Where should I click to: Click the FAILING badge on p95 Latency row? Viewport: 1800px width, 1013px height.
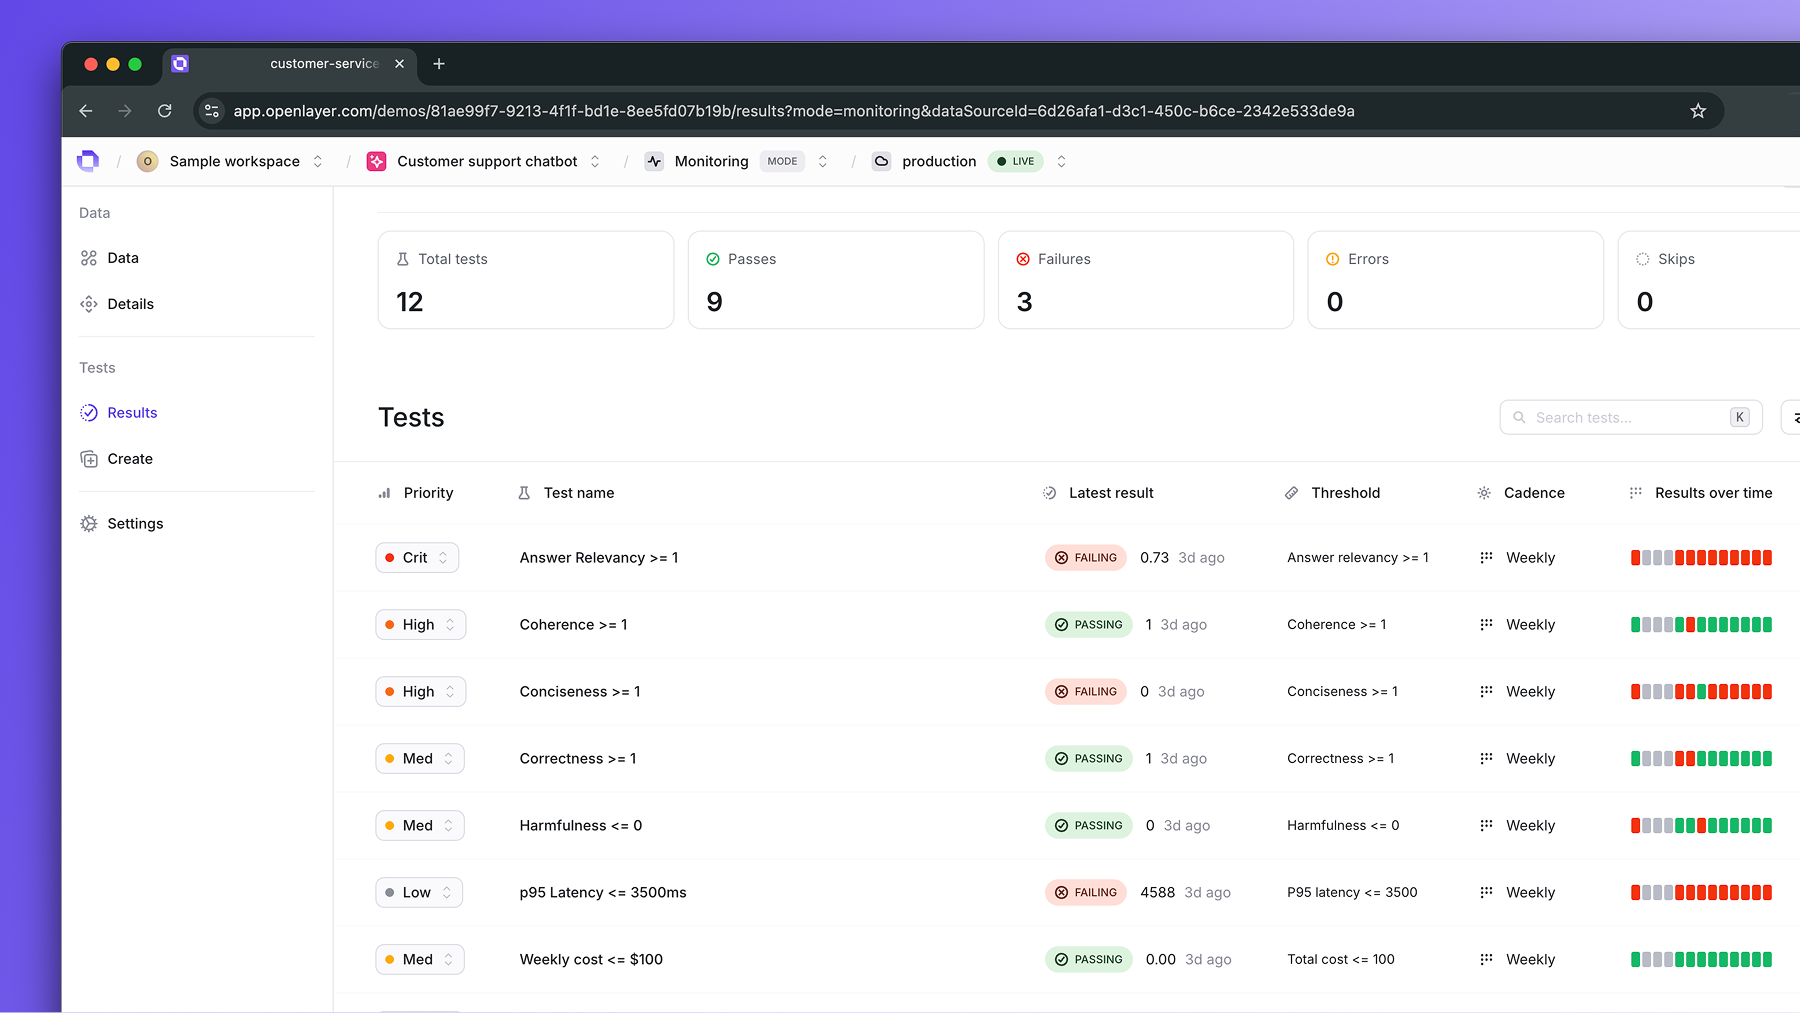tap(1086, 893)
